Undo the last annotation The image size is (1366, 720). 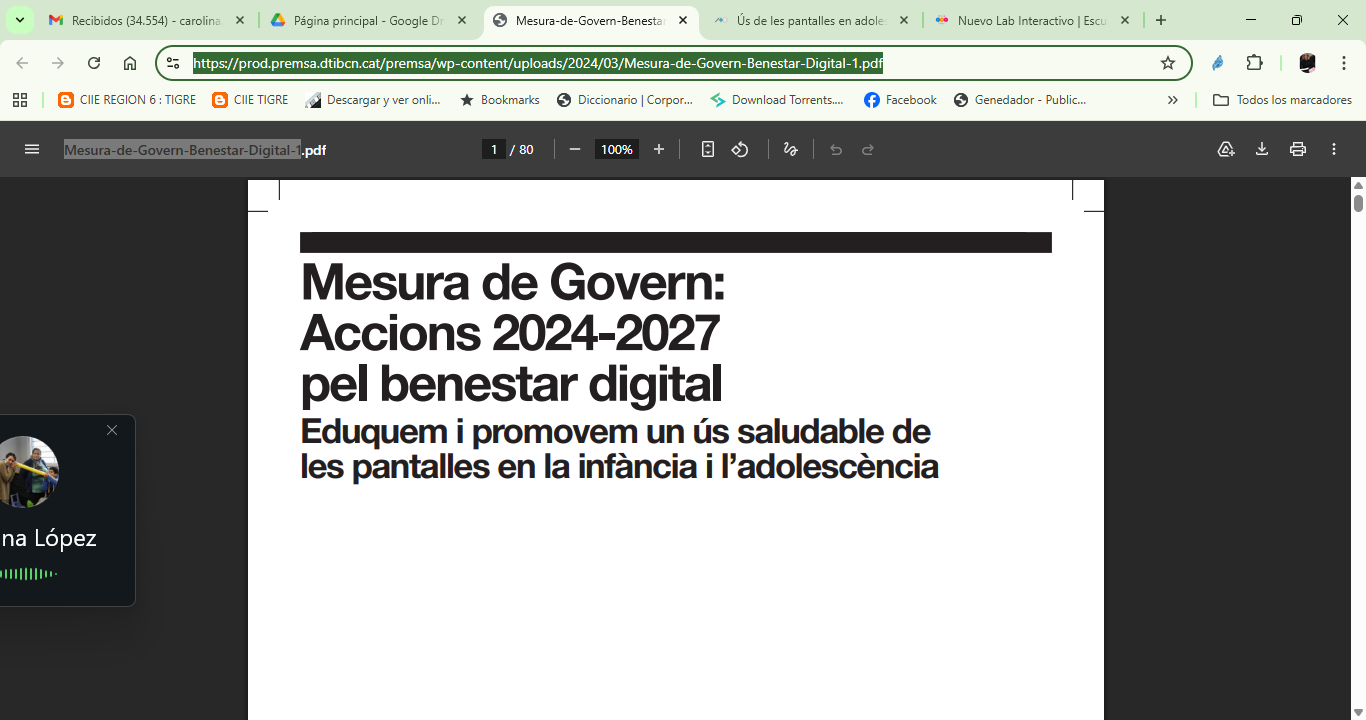coord(836,148)
